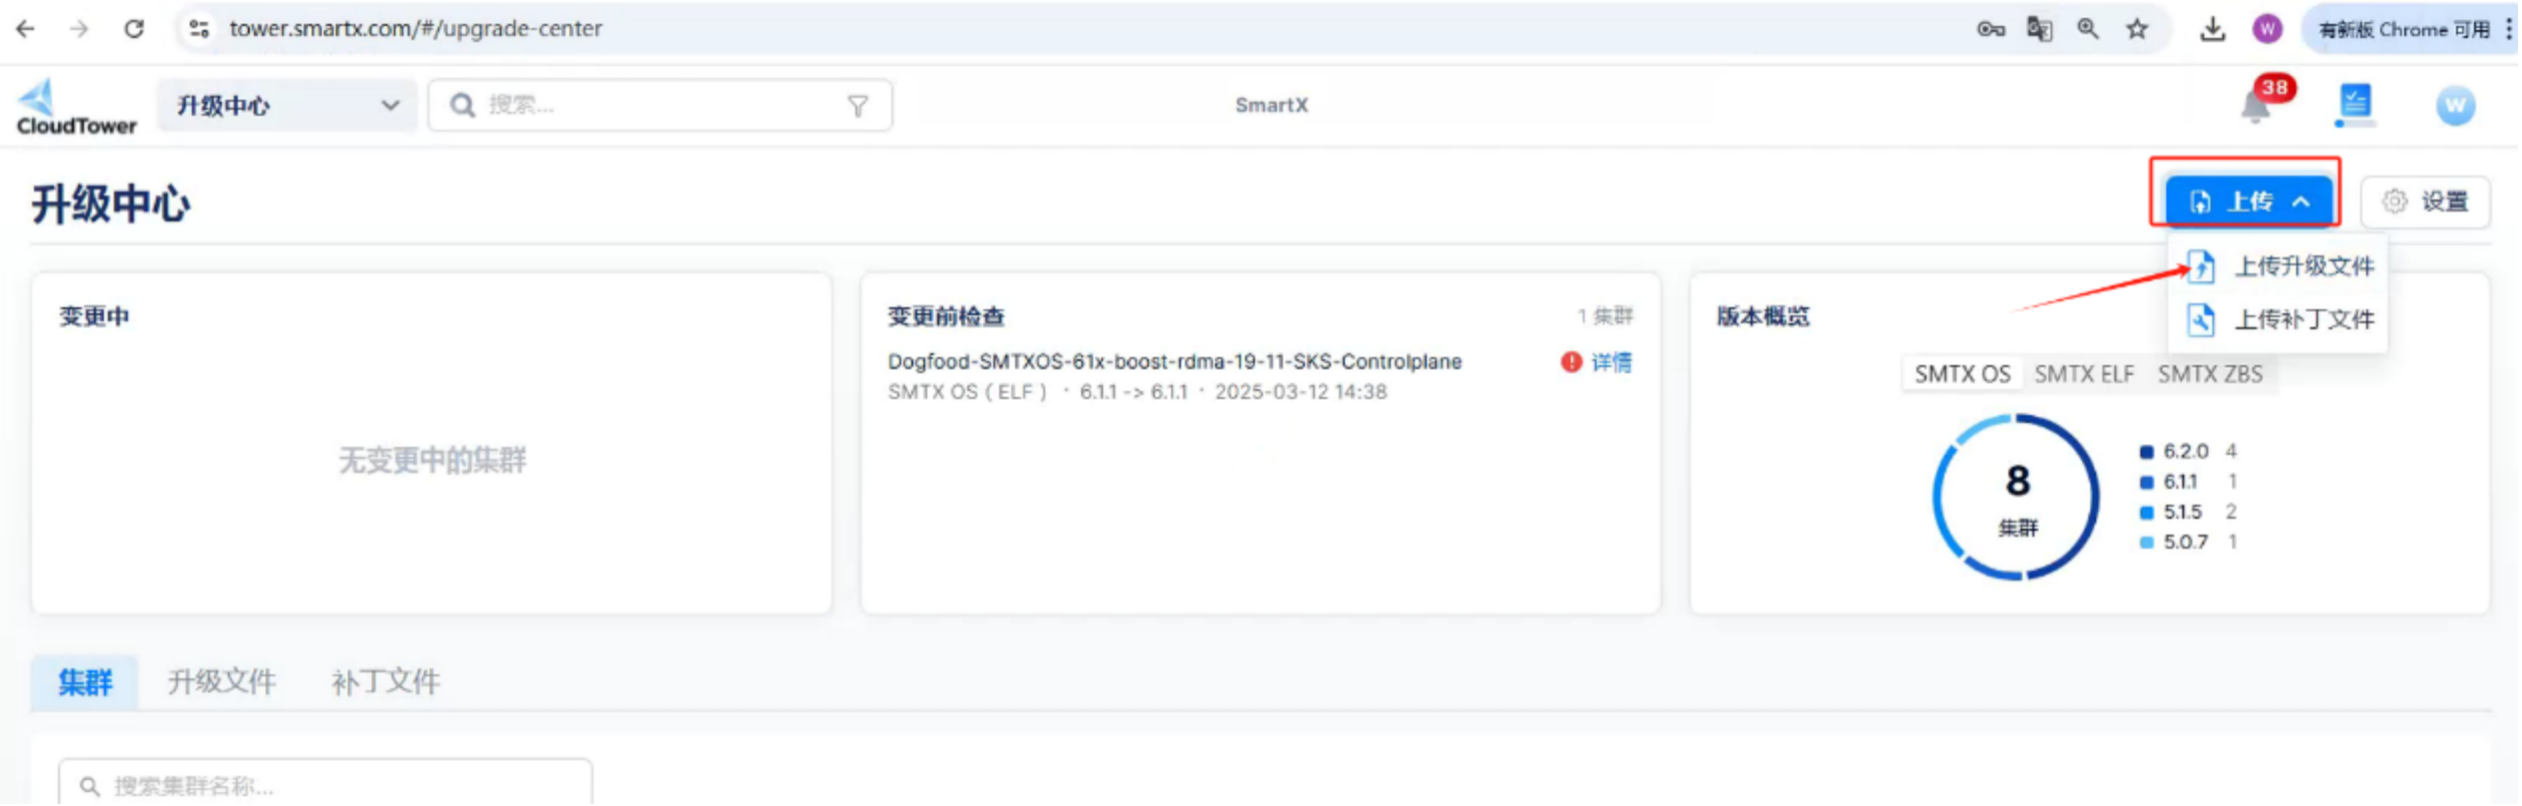The width and height of the screenshot is (2522, 806).
Task: Click the translate page icon in address bar
Action: pos(2039,29)
